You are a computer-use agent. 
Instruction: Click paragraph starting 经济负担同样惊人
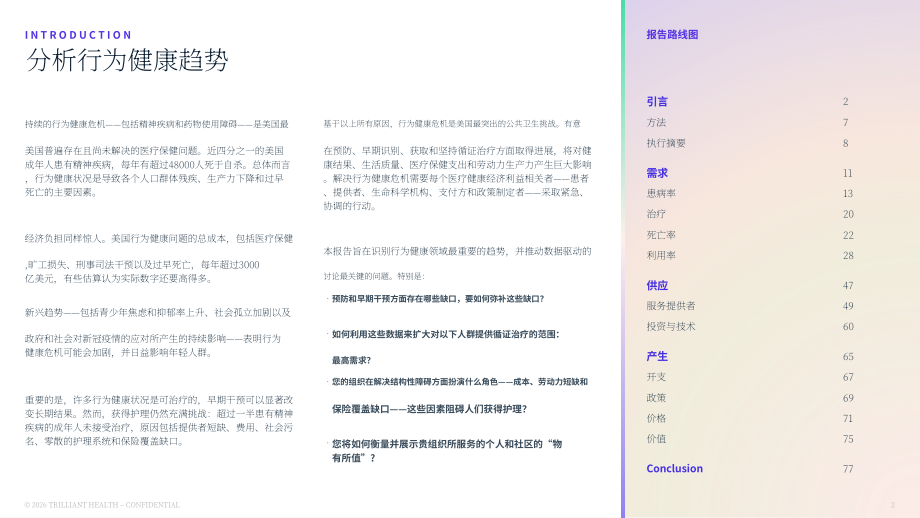[x=158, y=239]
